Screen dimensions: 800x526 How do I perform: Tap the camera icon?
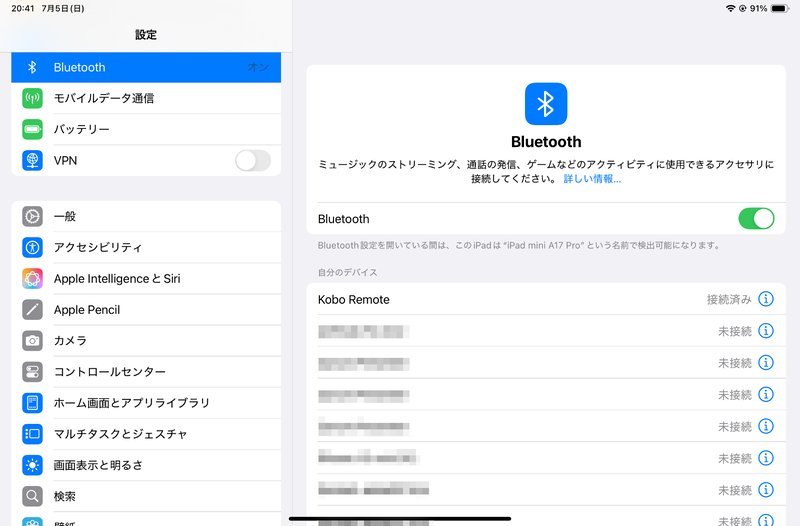[32, 341]
